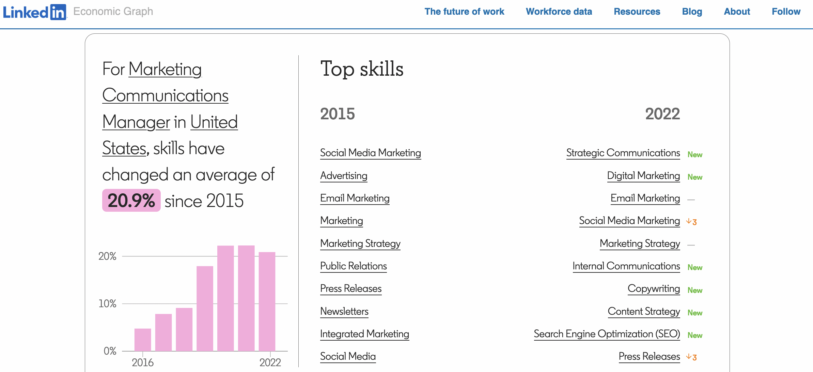Open 2022 skill Search Engine Optimization (SEO)
The height and width of the screenshot is (372, 813).
click(607, 334)
